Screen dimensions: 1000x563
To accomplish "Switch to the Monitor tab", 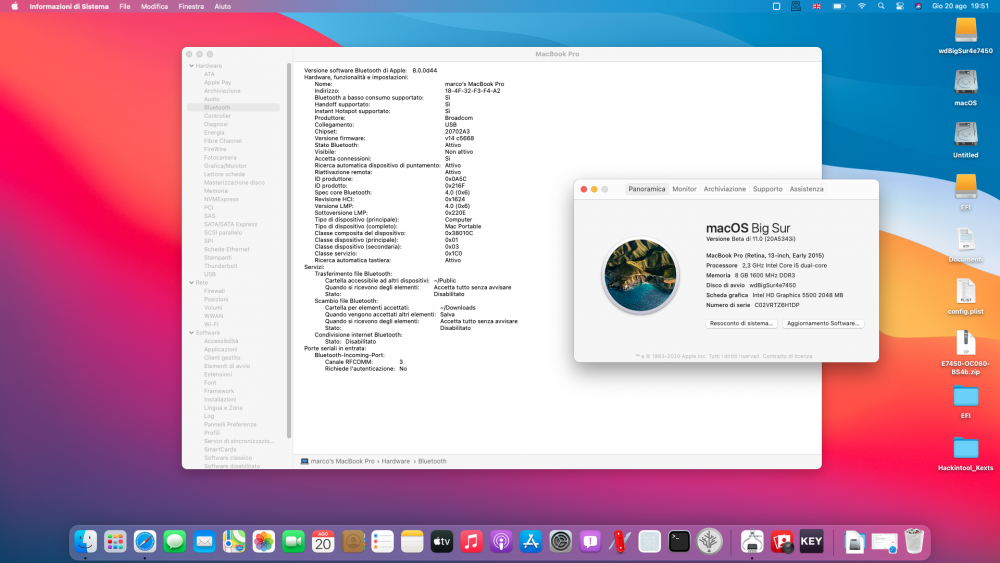I will 684,189.
